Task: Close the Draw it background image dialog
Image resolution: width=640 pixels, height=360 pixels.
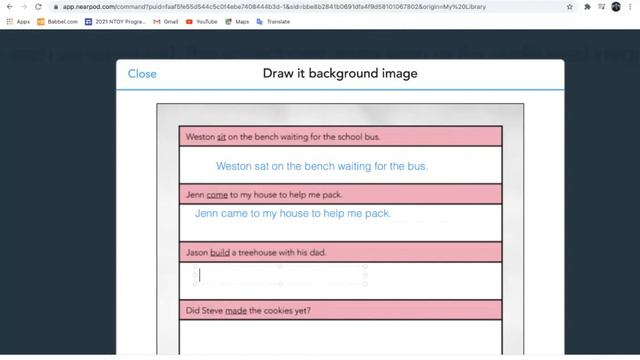Action: coord(142,74)
